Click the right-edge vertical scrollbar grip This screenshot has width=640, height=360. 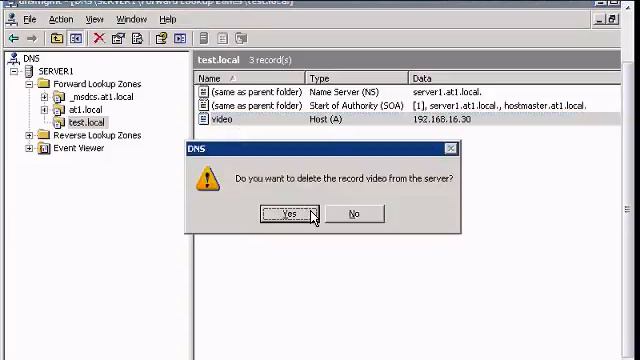[627, 209]
